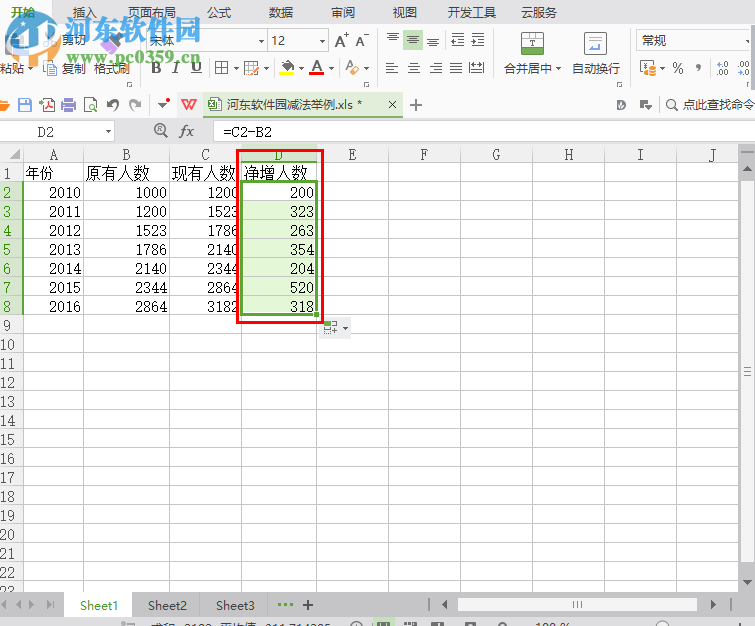Toggle bold formatting
755x626 pixels.
click(156, 68)
